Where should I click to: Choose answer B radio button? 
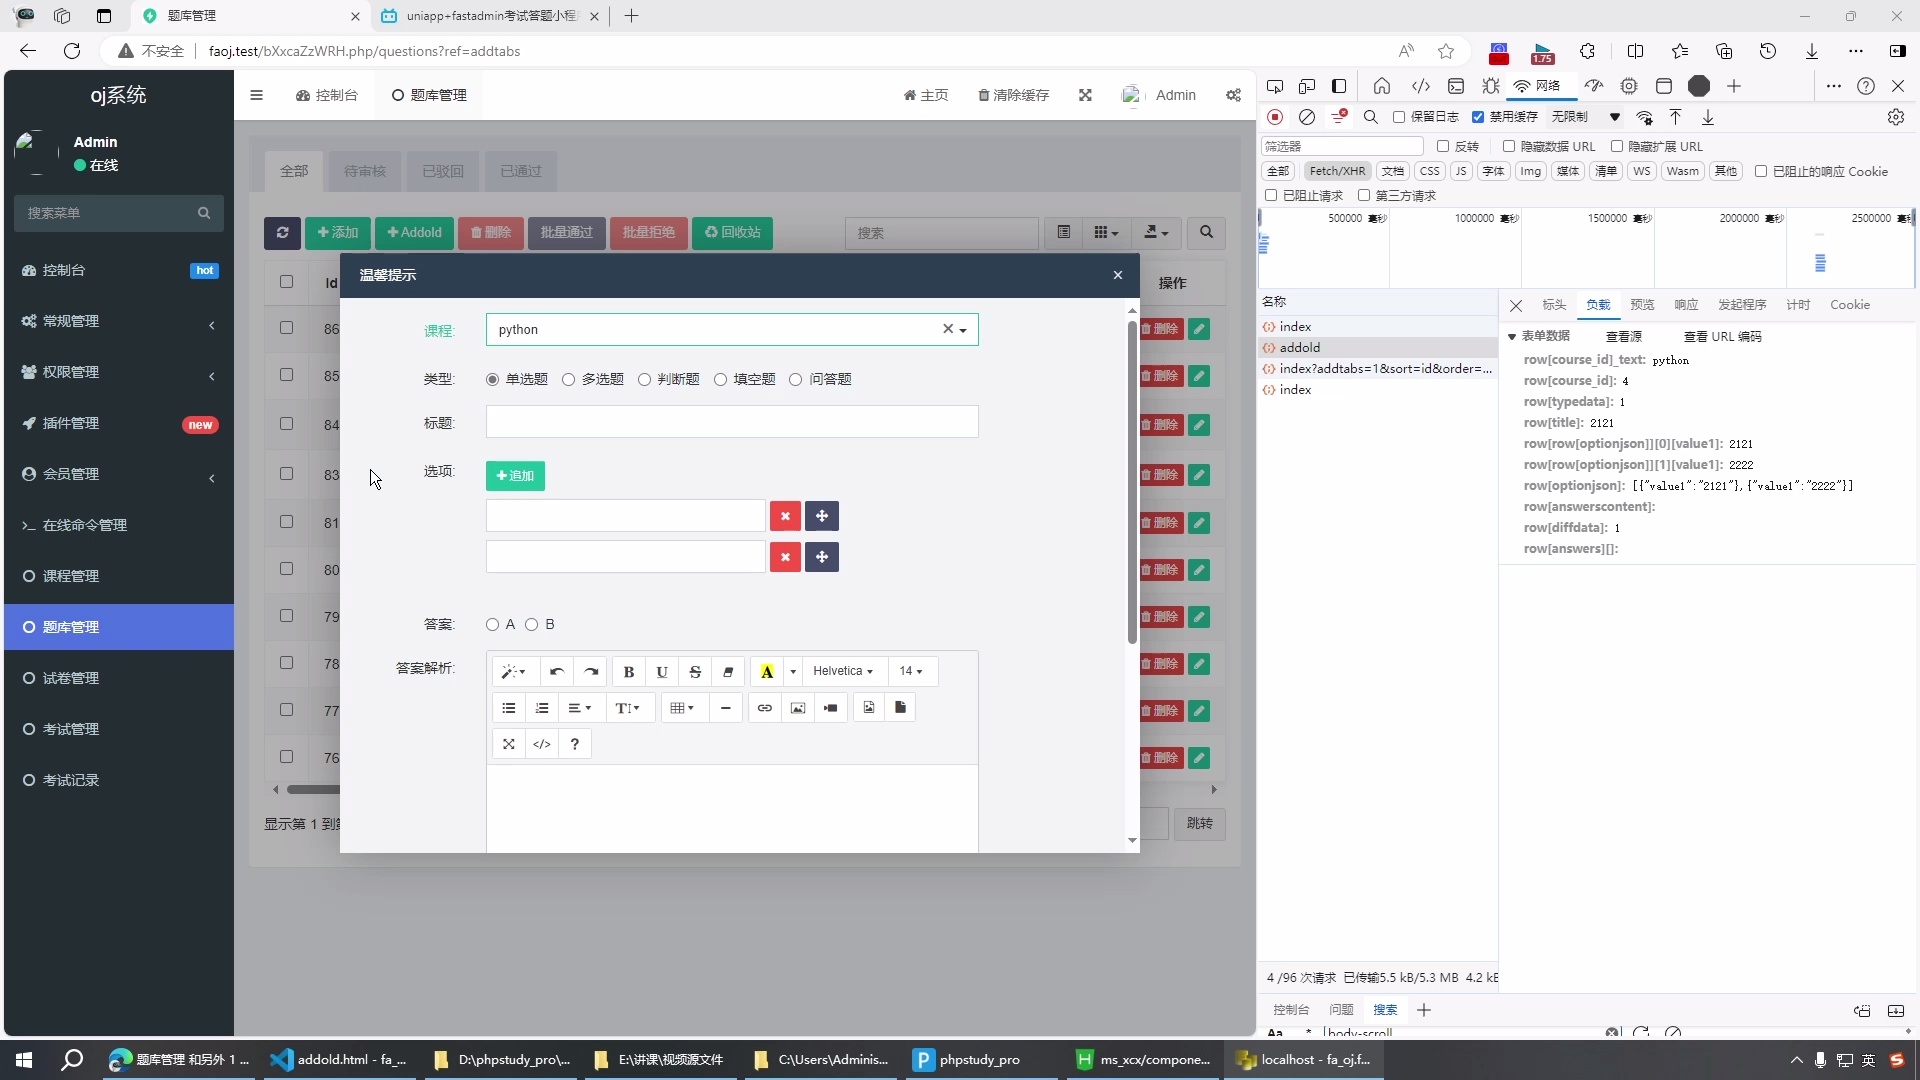[x=532, y=625]
